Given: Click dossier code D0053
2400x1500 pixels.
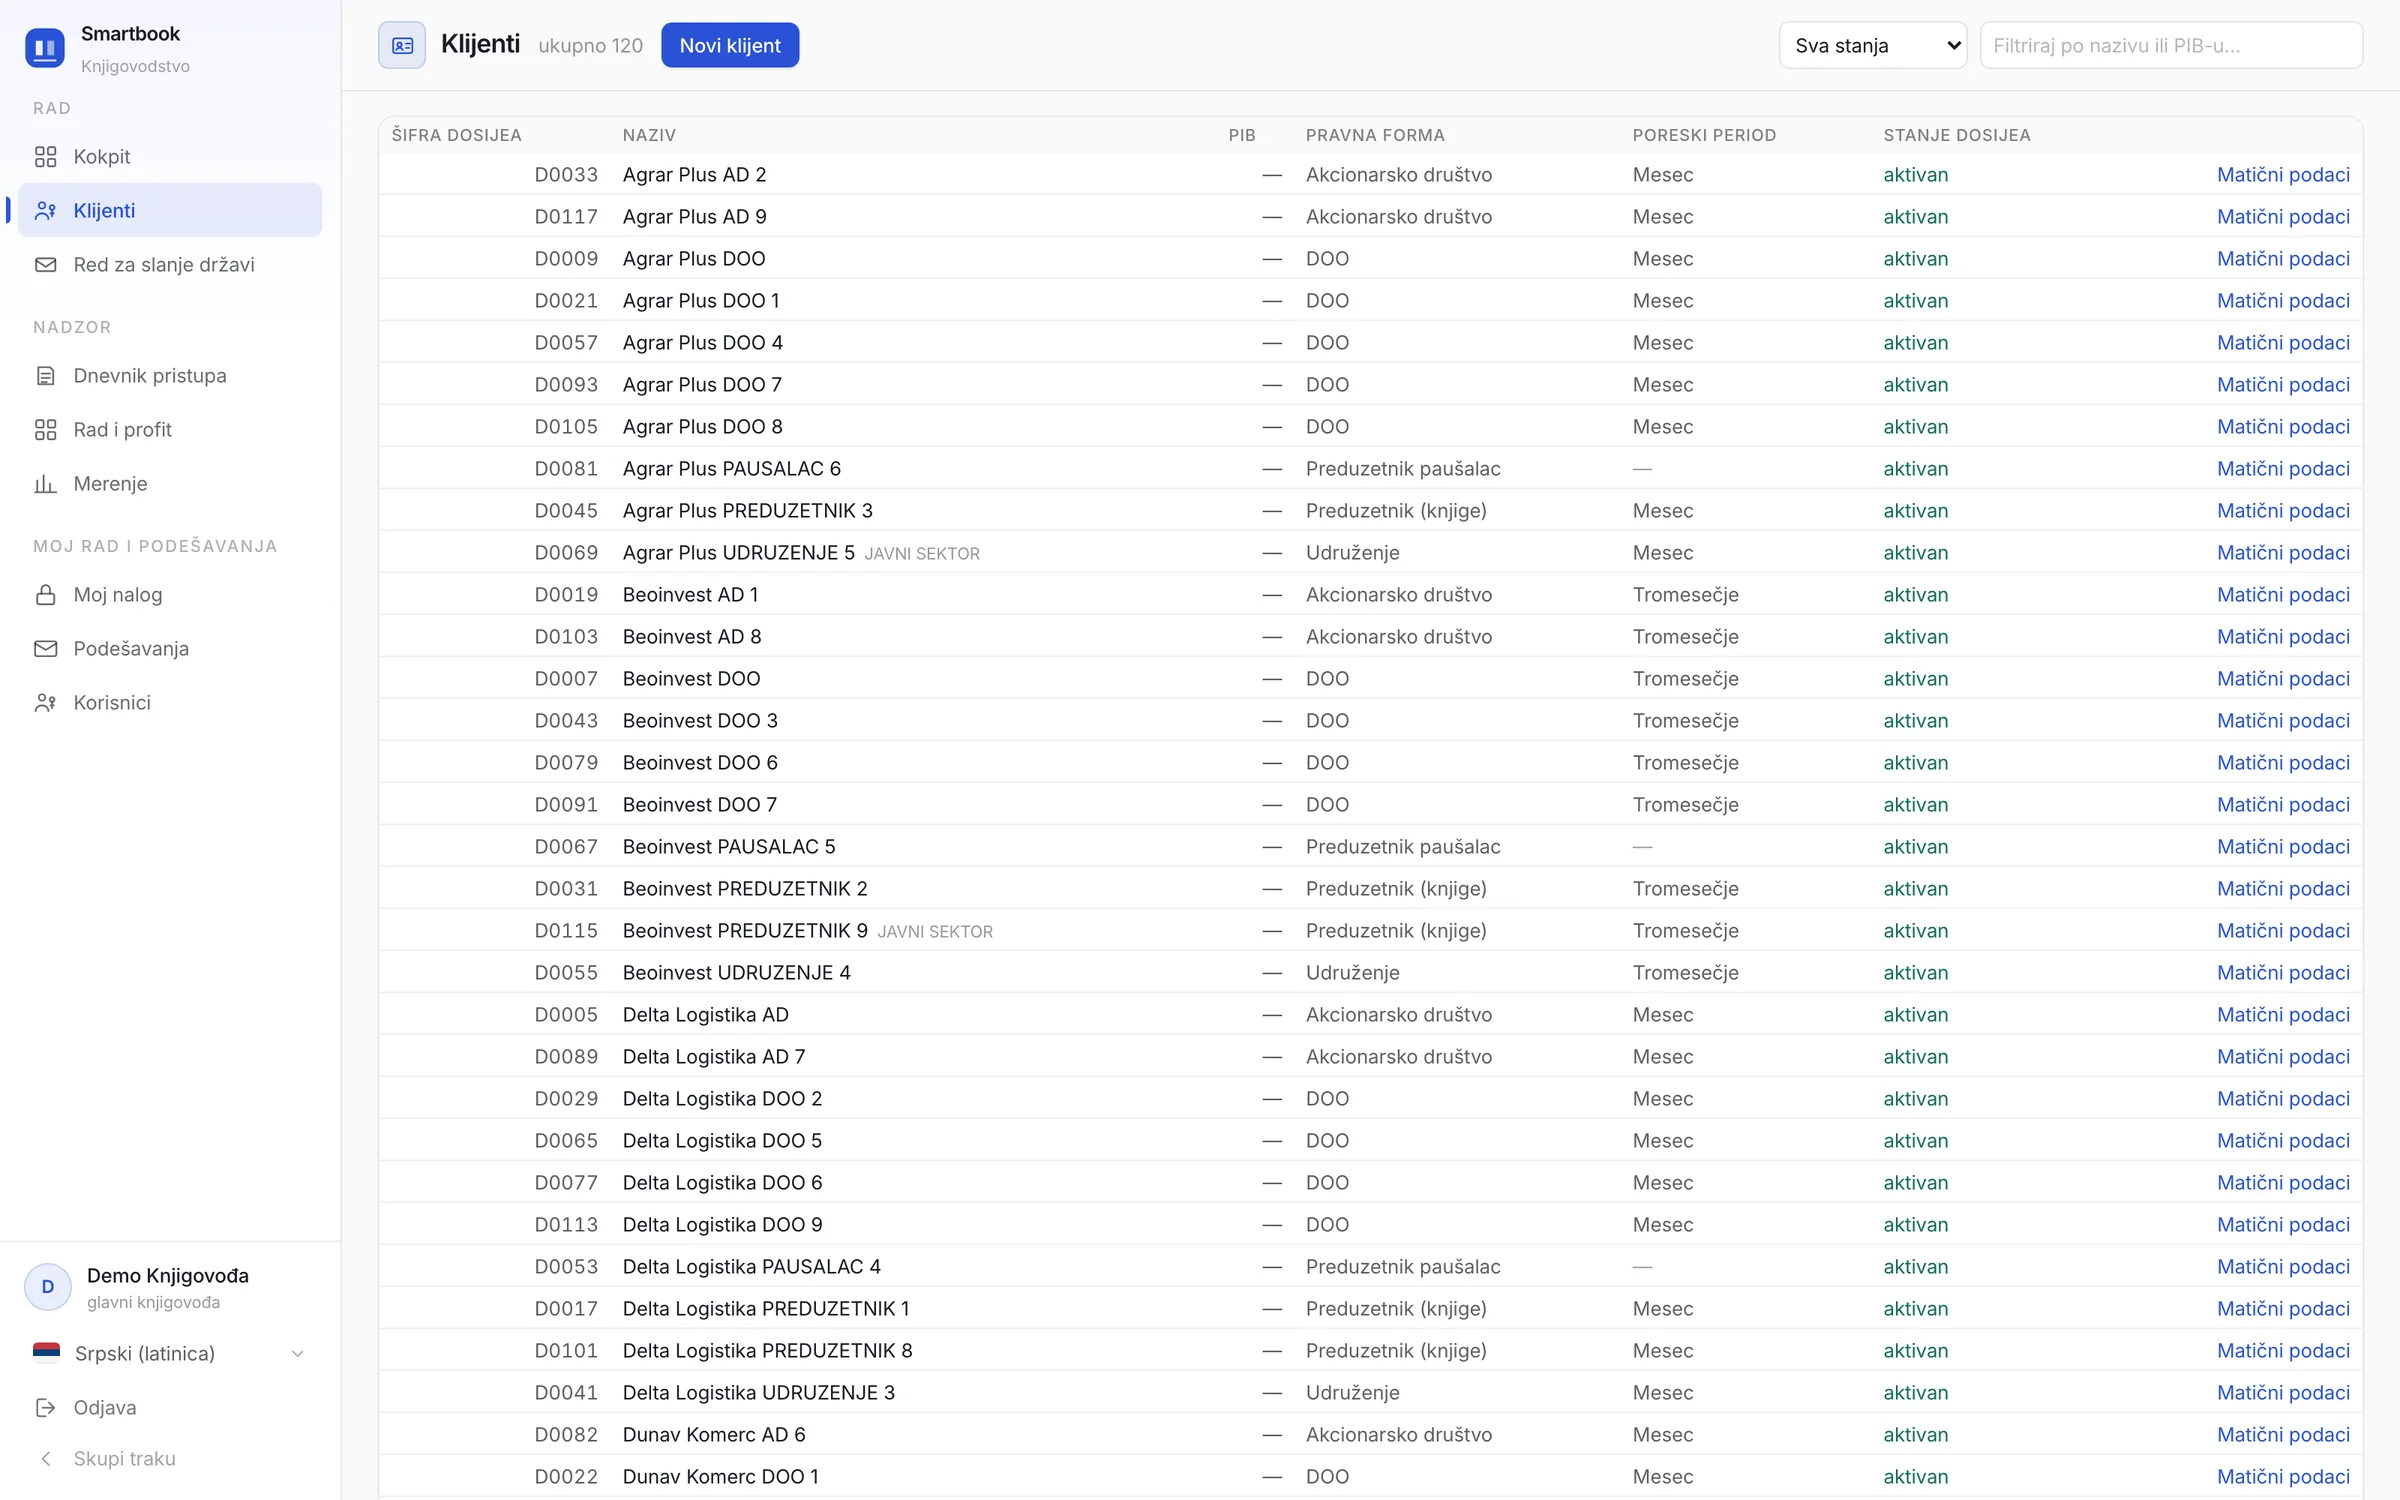Looking at the screenshot, I should point(566,1267).
